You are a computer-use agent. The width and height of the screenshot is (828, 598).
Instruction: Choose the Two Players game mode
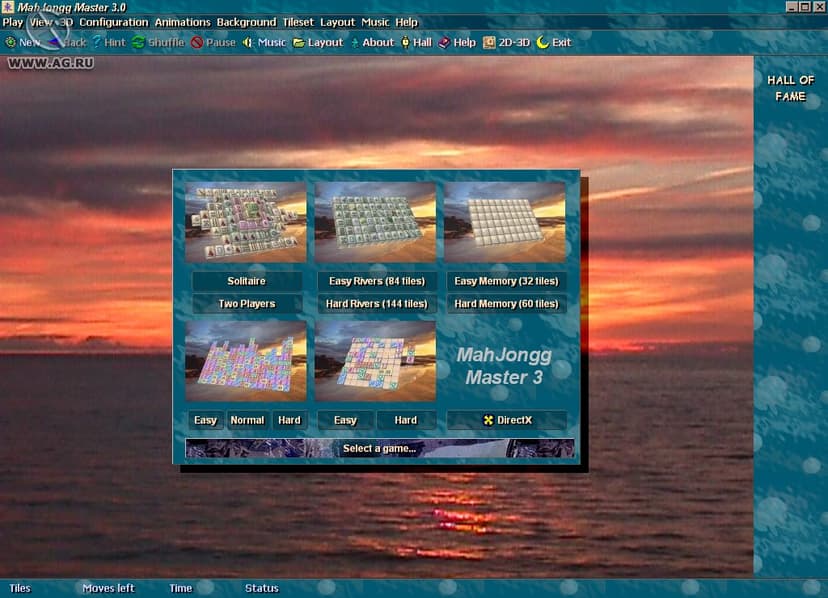pos(247,304)
